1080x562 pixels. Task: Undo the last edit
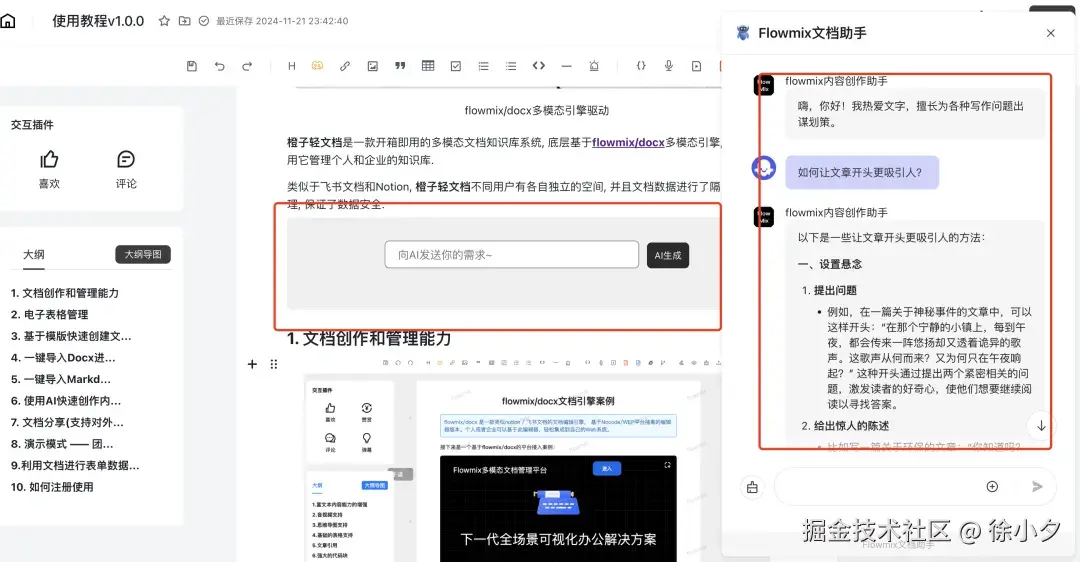220,66
